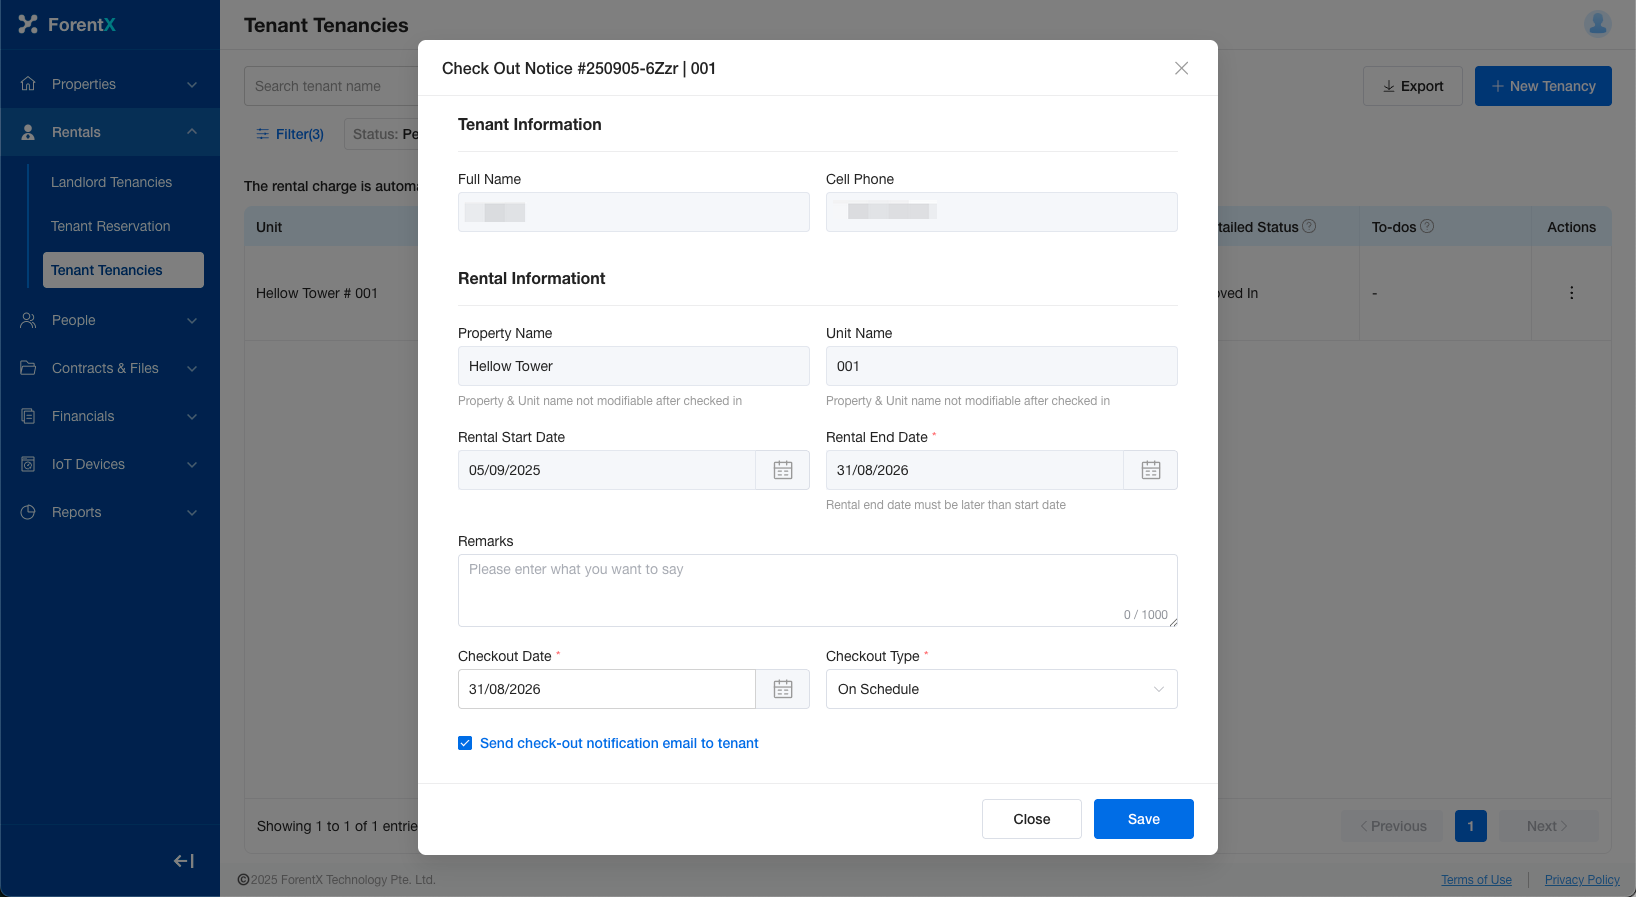The height and width of the screenshot is (897, 1636).
Task: Open the Privacy Policy link
Action: click(x=1581, y=880)
